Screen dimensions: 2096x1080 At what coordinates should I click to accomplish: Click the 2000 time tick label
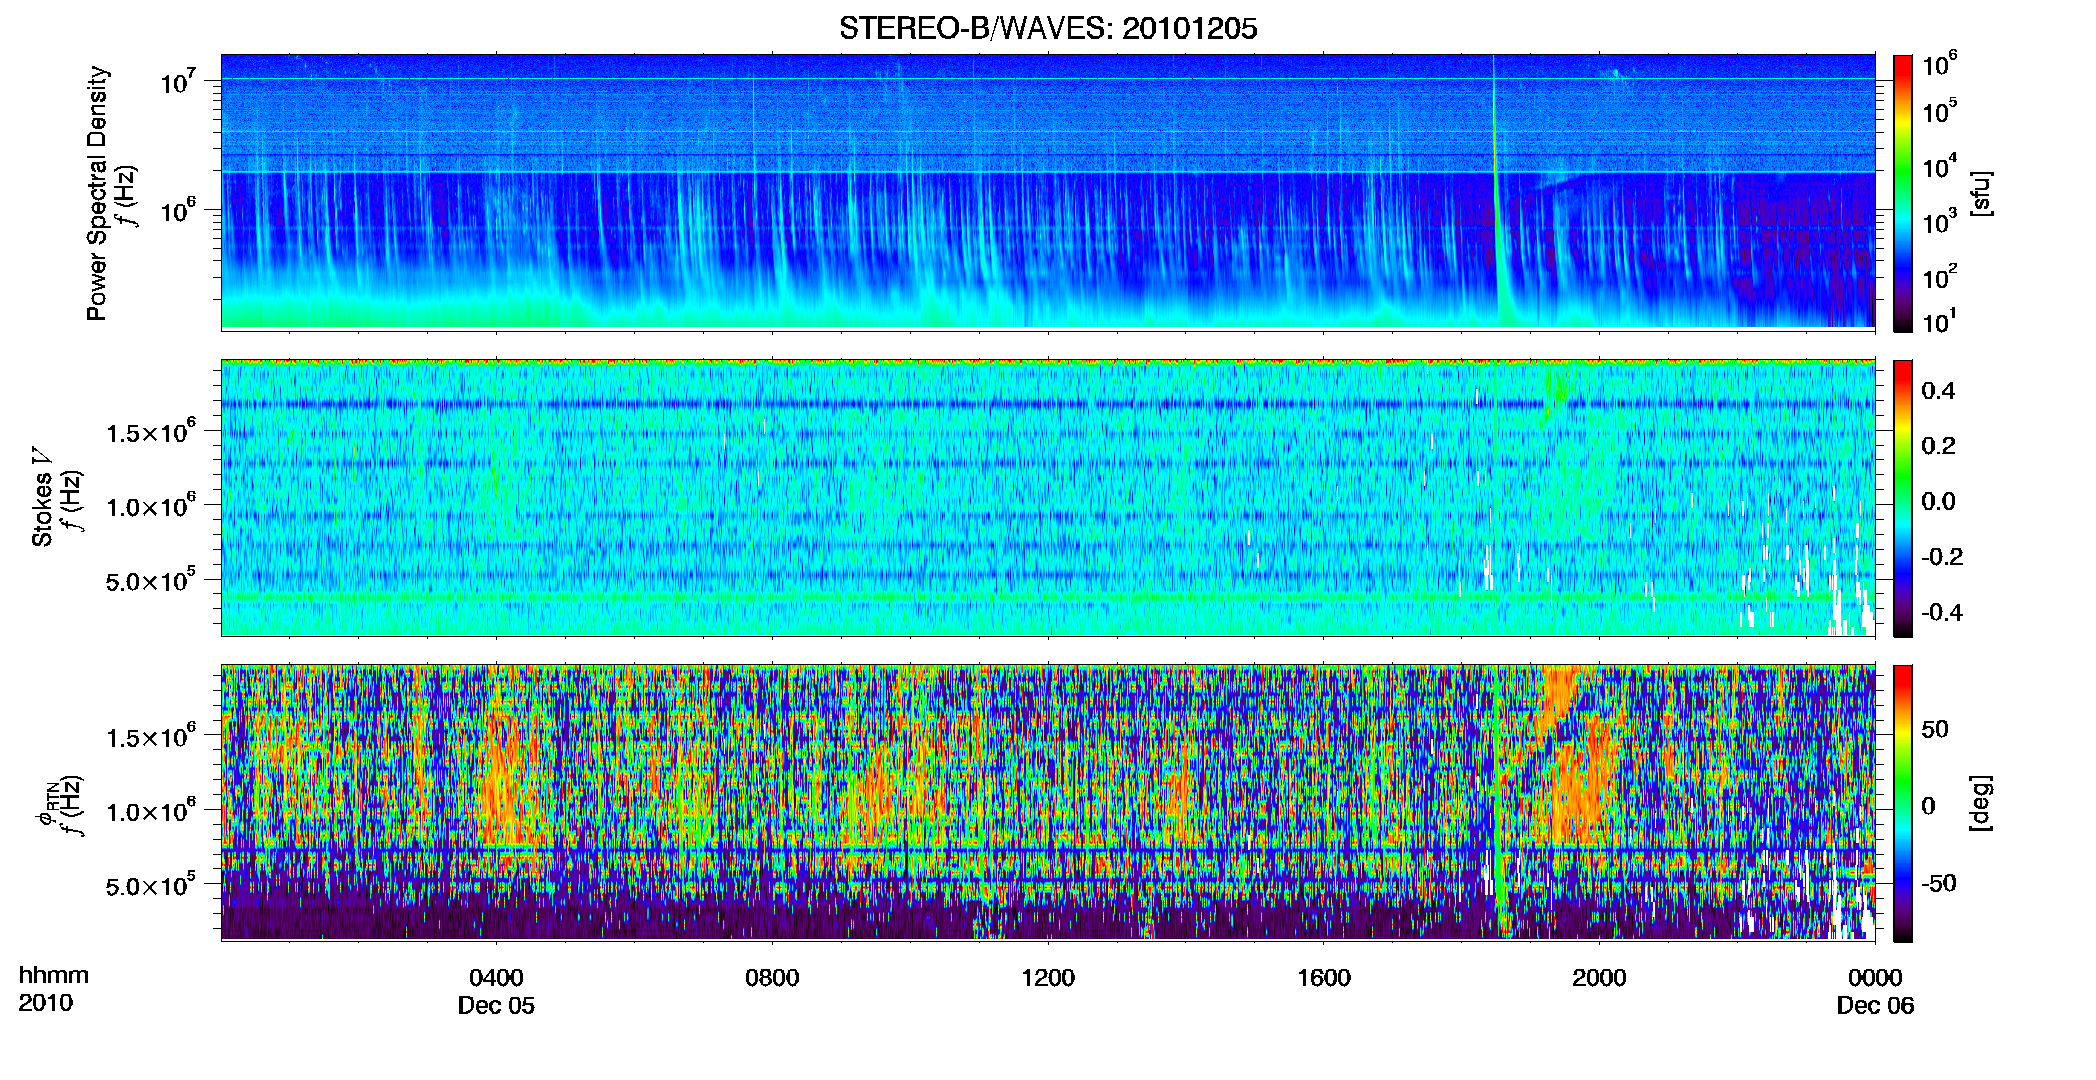[x=1599, y=978]
